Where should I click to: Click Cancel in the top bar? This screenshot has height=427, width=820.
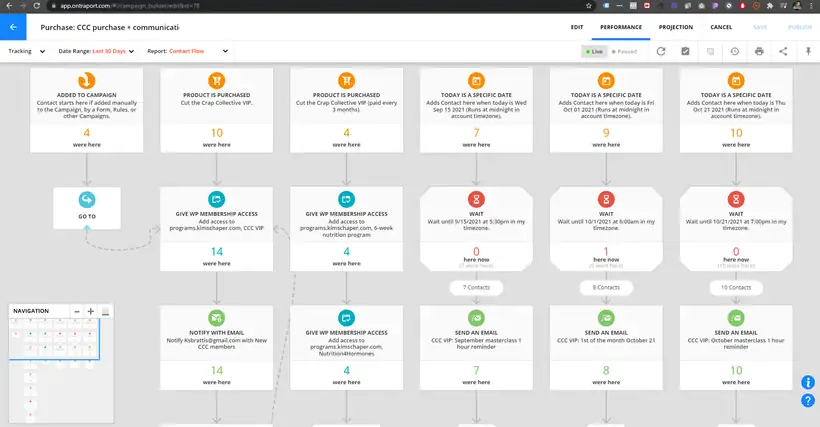[721, 27]
